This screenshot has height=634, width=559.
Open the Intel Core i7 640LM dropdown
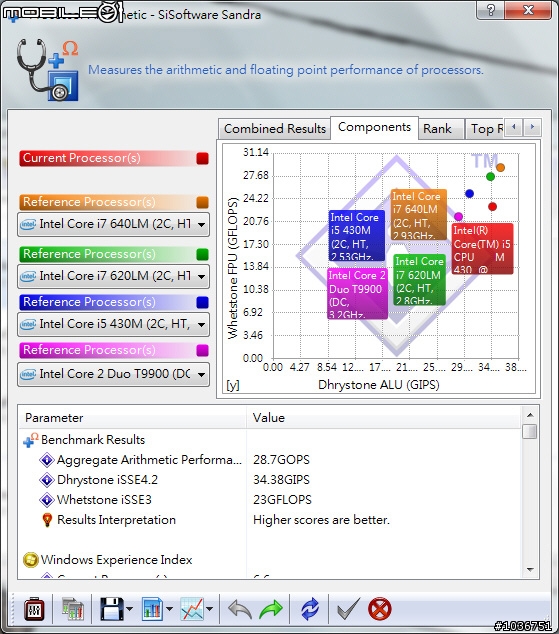click(114, 224)
